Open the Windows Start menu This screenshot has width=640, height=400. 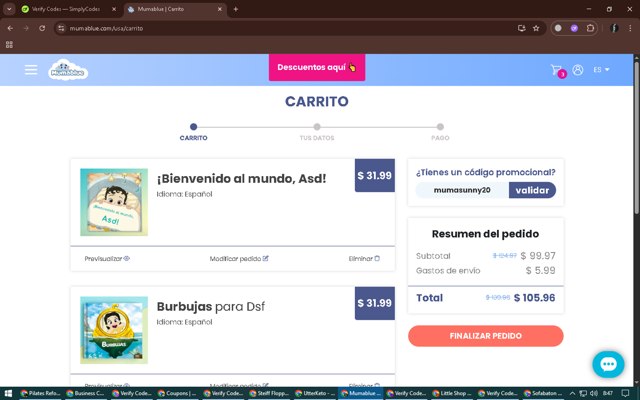tap(8, 393)
